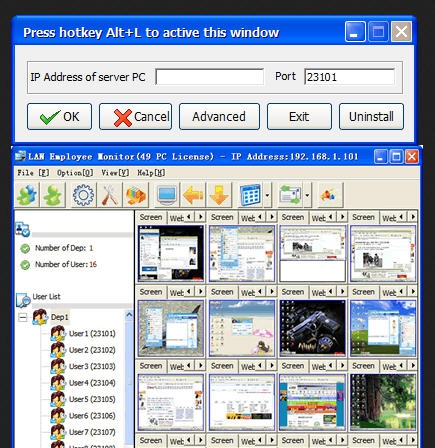
Task: Click the Web tab above the forest wallpaper thumbnail
Action: click(389, 367)
